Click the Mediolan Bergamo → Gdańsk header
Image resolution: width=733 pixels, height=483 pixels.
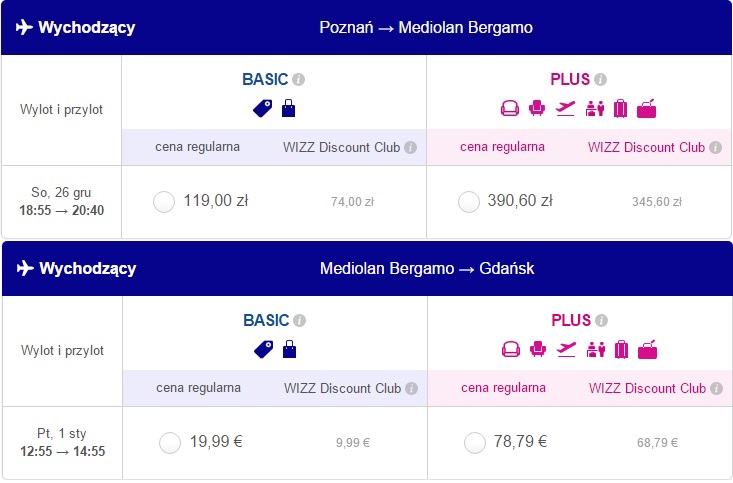click(427, 268)
